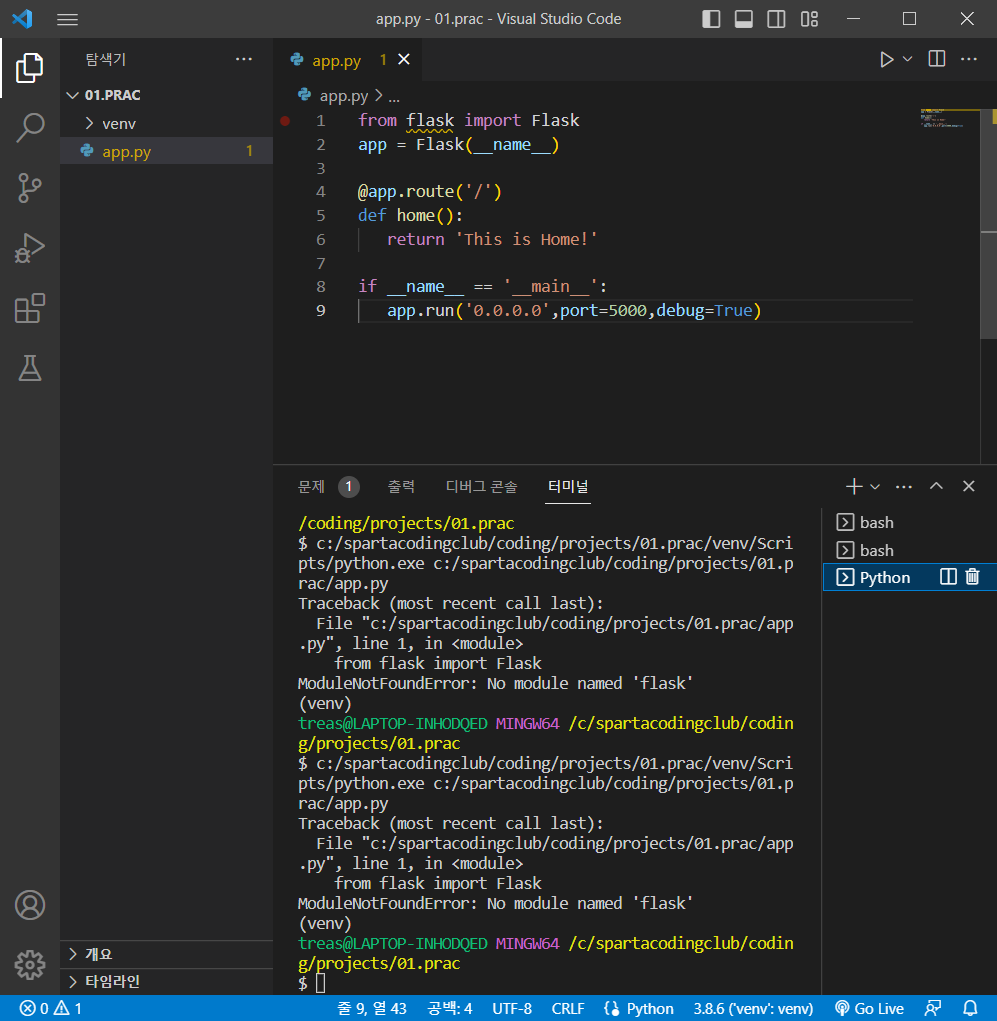The width and height of the screenshot is (997, 1021).
Task: Open new terminal profile dropdown arrow
Action: (875, 486)
